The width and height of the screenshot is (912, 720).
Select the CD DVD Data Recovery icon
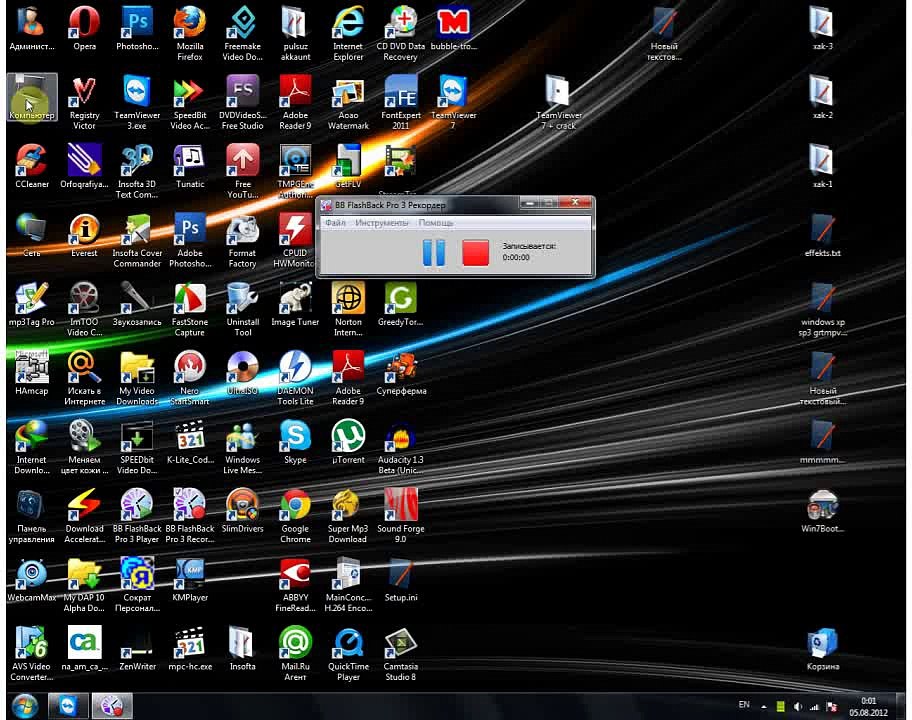pos(400,33)
